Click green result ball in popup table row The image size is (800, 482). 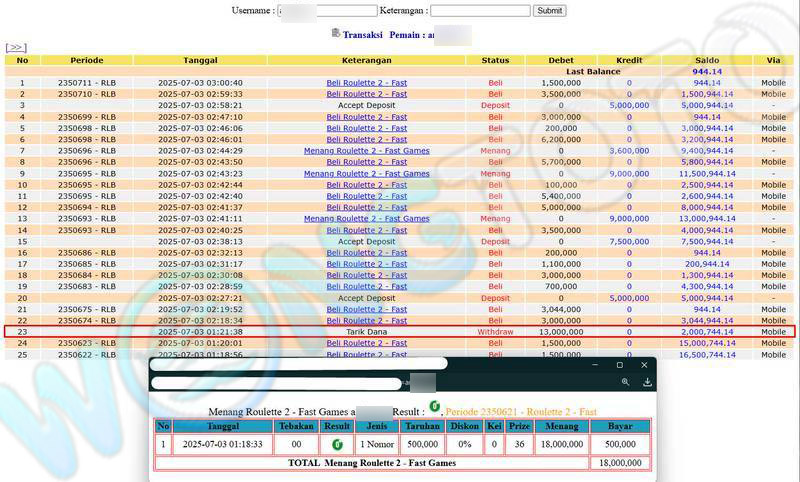pos(337,443)
